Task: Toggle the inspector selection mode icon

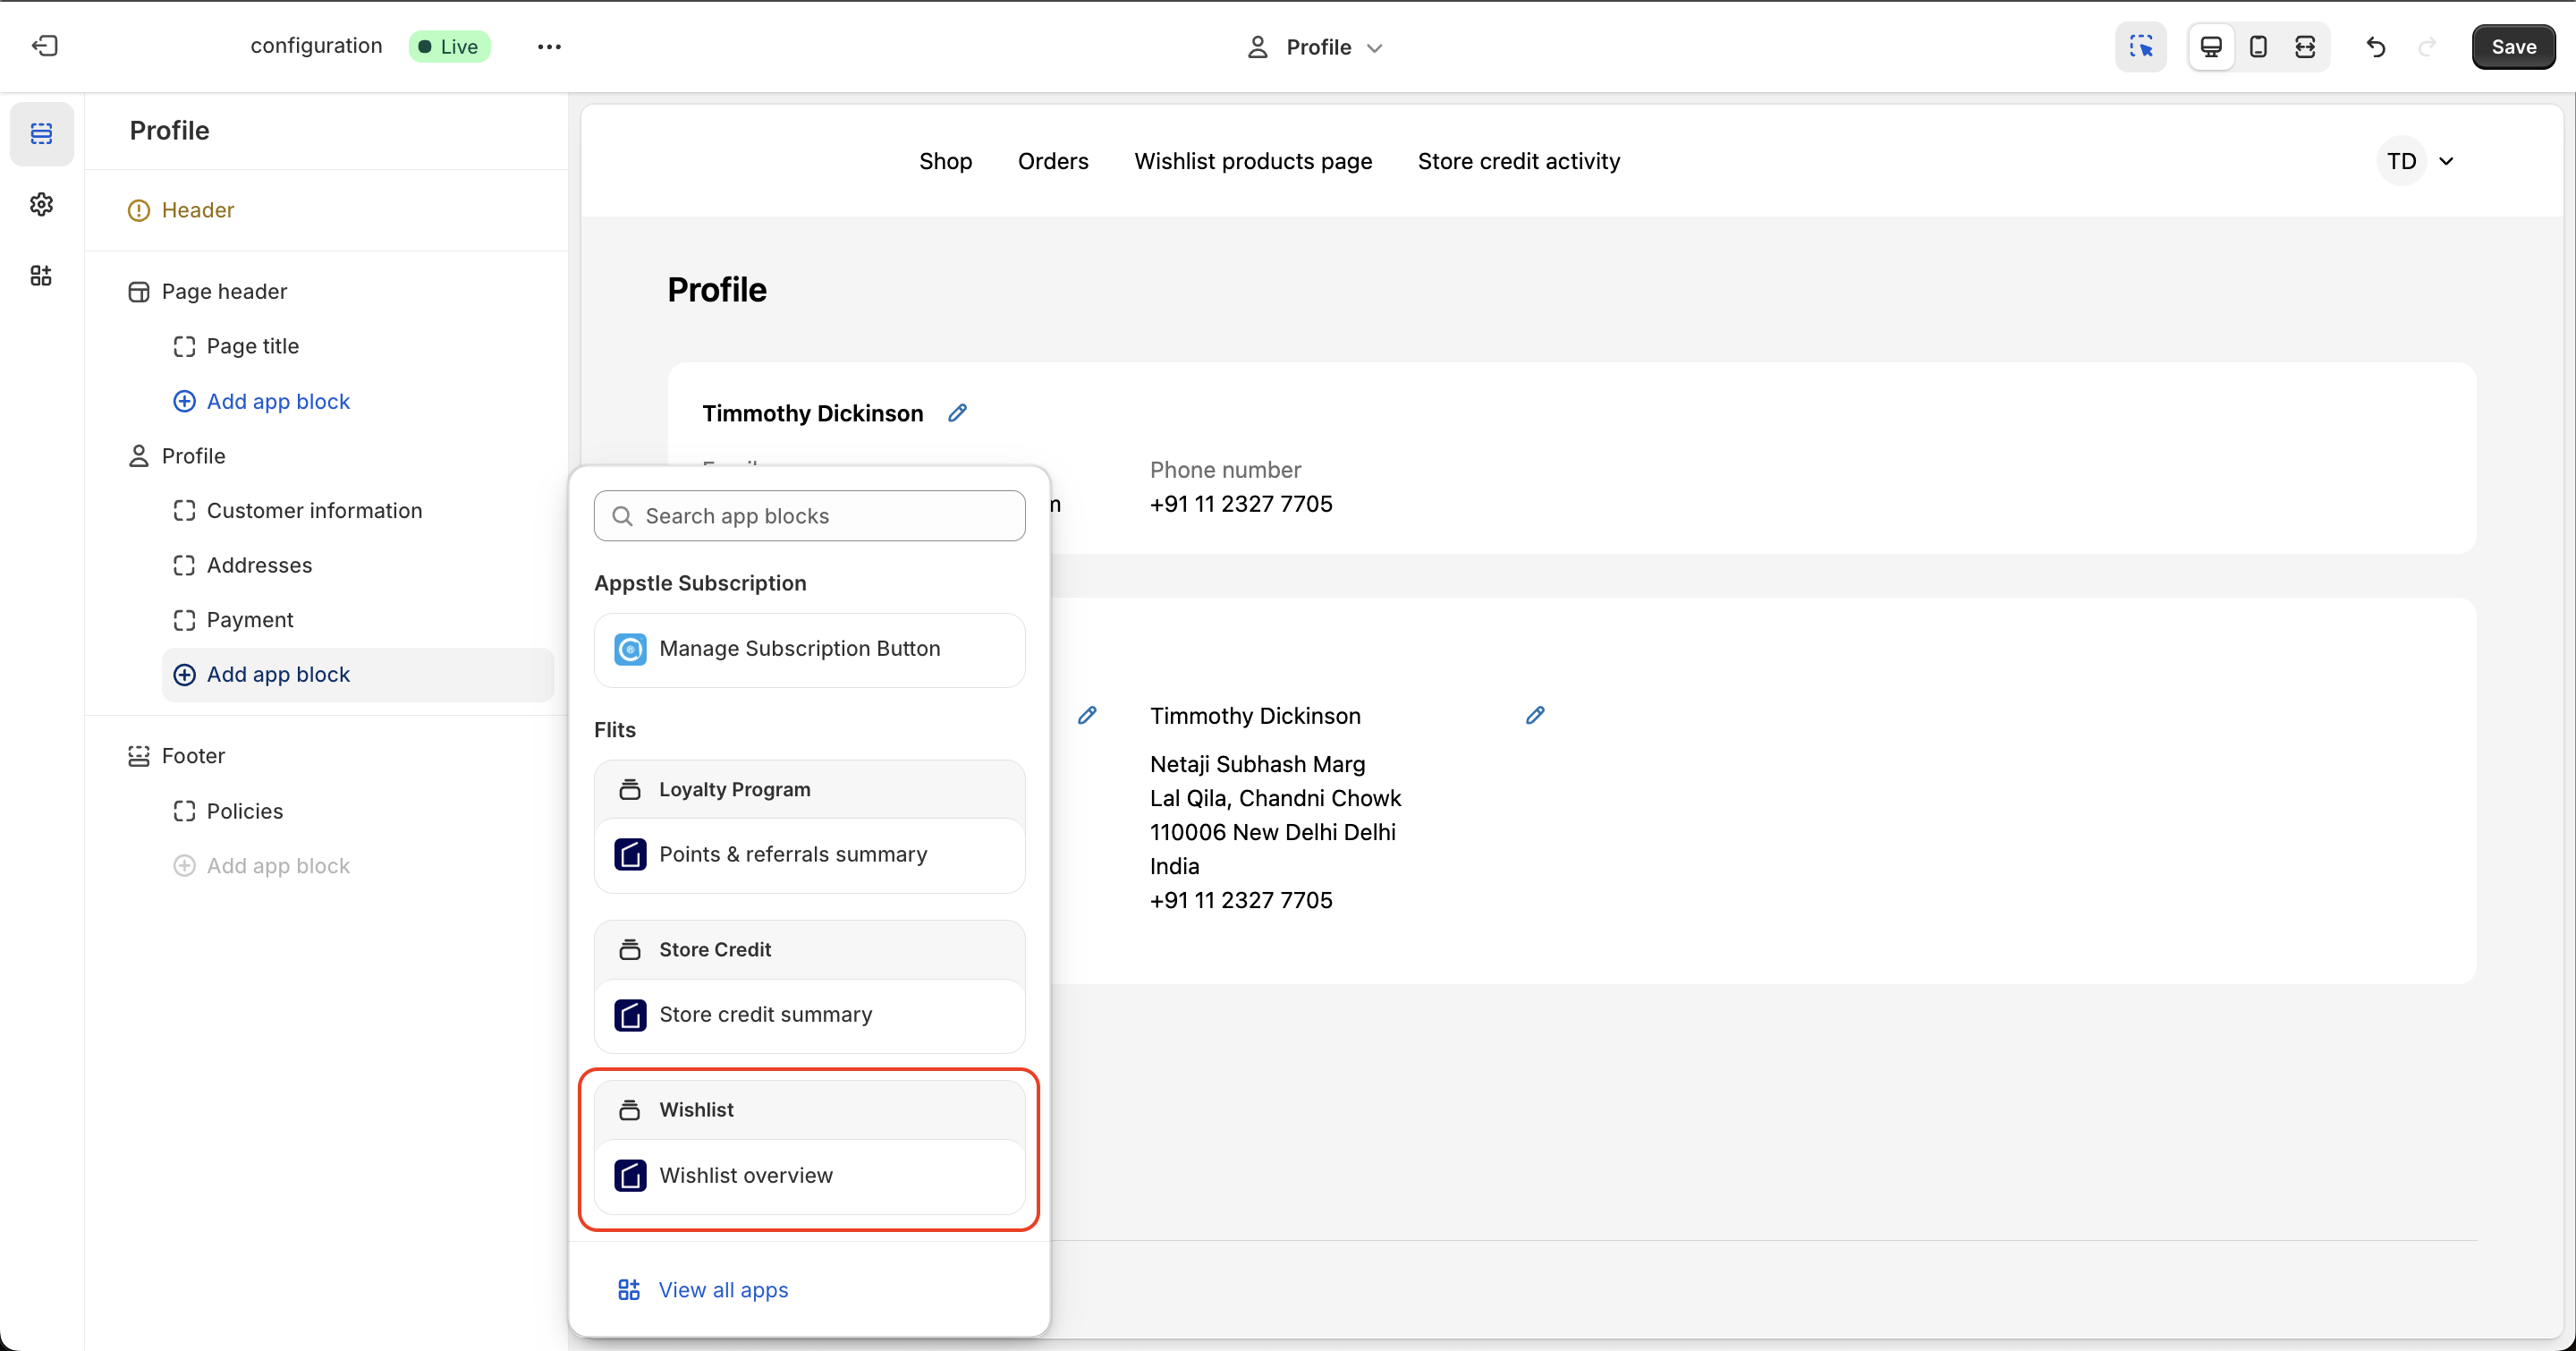Action: point(2141,46)
